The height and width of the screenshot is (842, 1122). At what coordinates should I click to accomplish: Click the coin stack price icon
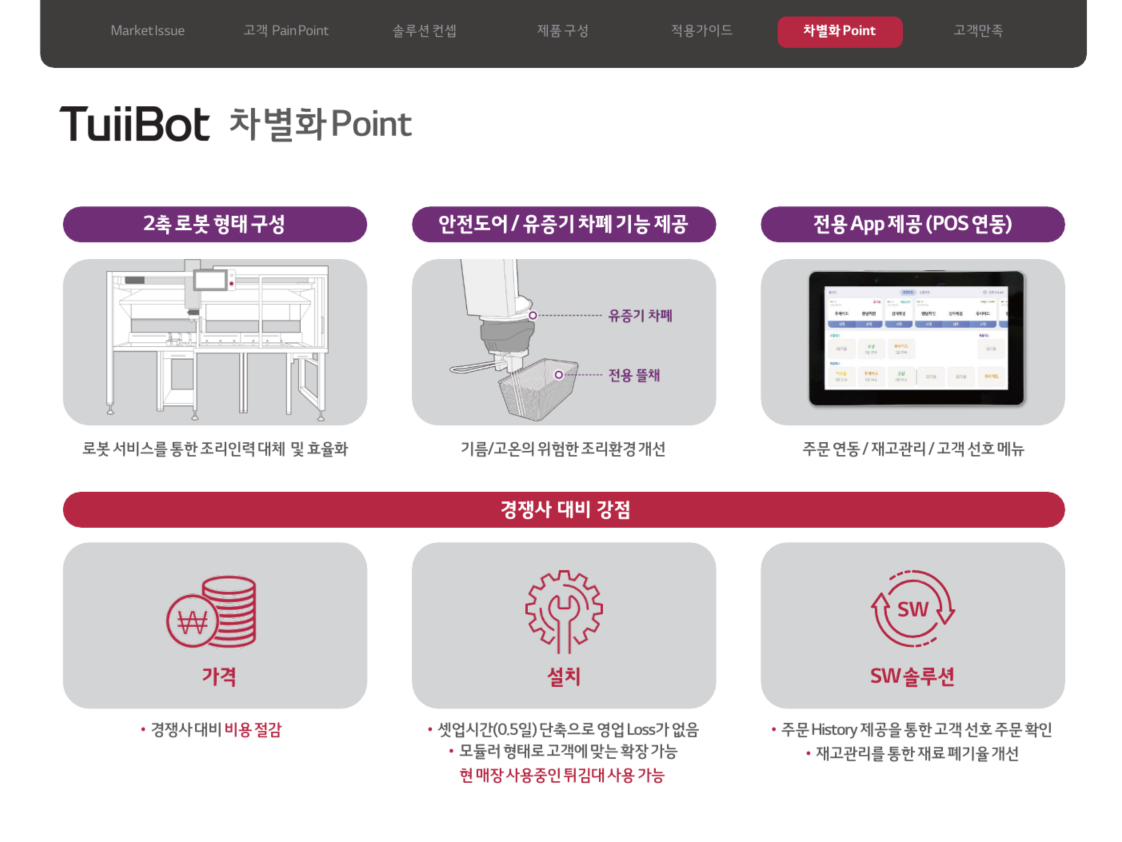212,611
